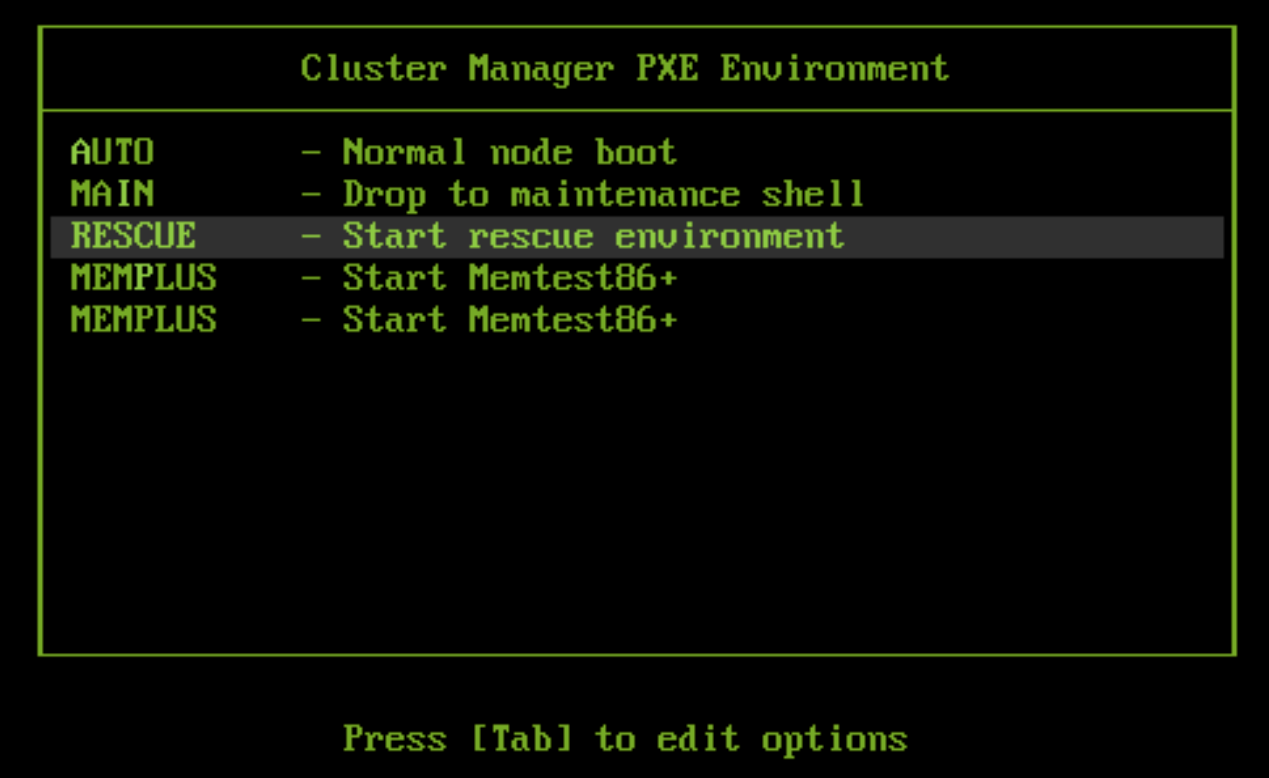Image resolution: width=1269 pixels, height=778 pixels.
Task: Click the upper "Start Memtest86+" description
Action: pyautogui.click(x=509, y=278)
